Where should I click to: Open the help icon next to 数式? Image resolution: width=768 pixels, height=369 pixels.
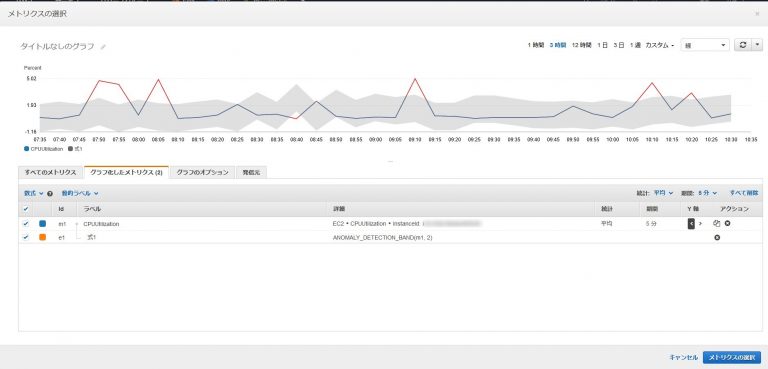pos(50,194)
